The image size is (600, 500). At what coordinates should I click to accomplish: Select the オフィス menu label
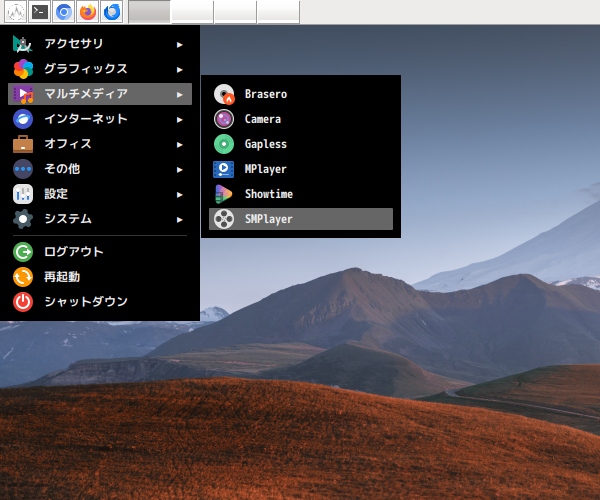68,144
